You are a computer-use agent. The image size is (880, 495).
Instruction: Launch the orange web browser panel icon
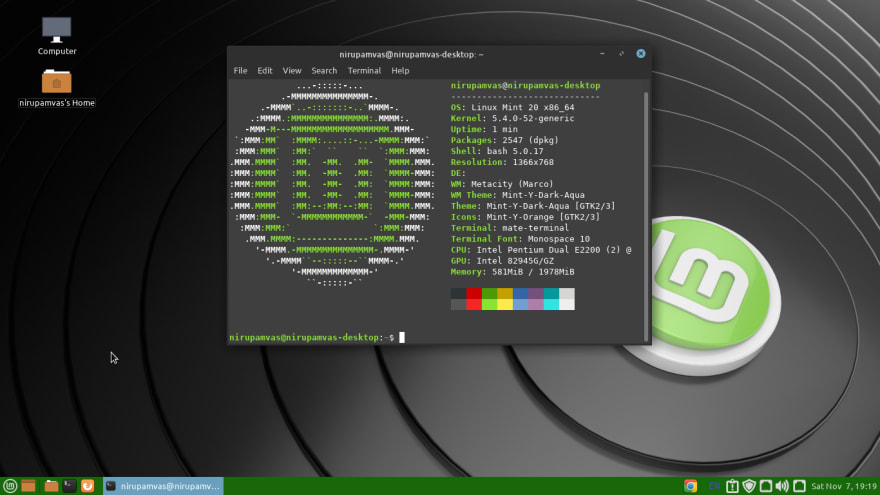point(88,486)
